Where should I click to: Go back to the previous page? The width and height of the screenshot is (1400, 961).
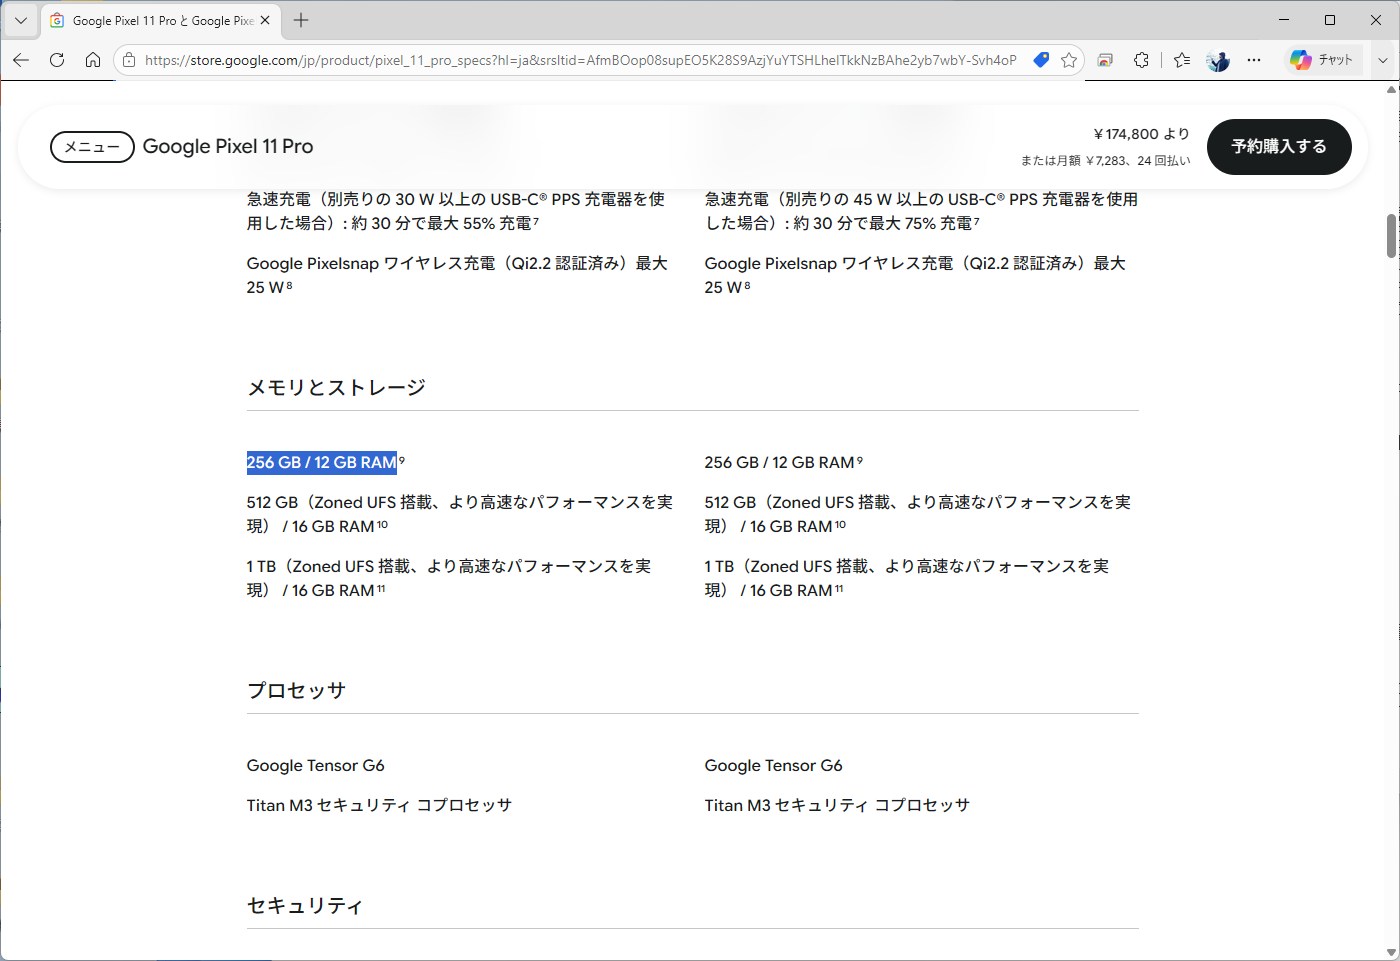click(21, 60)
